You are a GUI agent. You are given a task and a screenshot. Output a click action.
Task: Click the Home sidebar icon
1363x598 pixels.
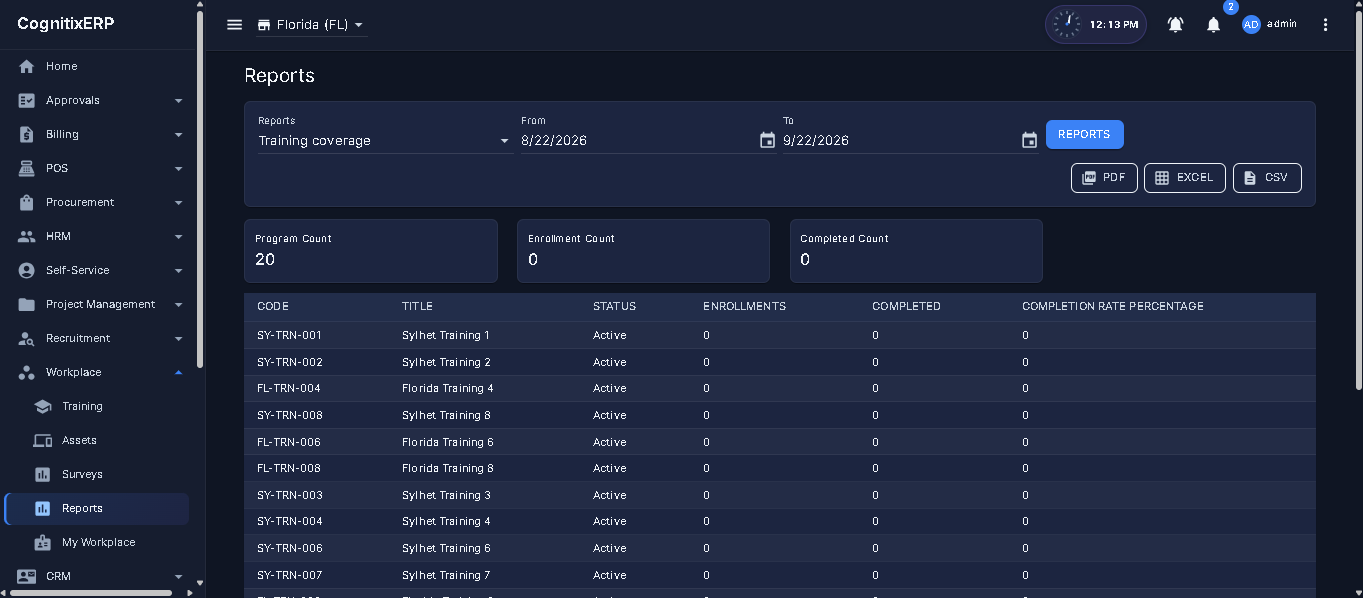[27, 66]
